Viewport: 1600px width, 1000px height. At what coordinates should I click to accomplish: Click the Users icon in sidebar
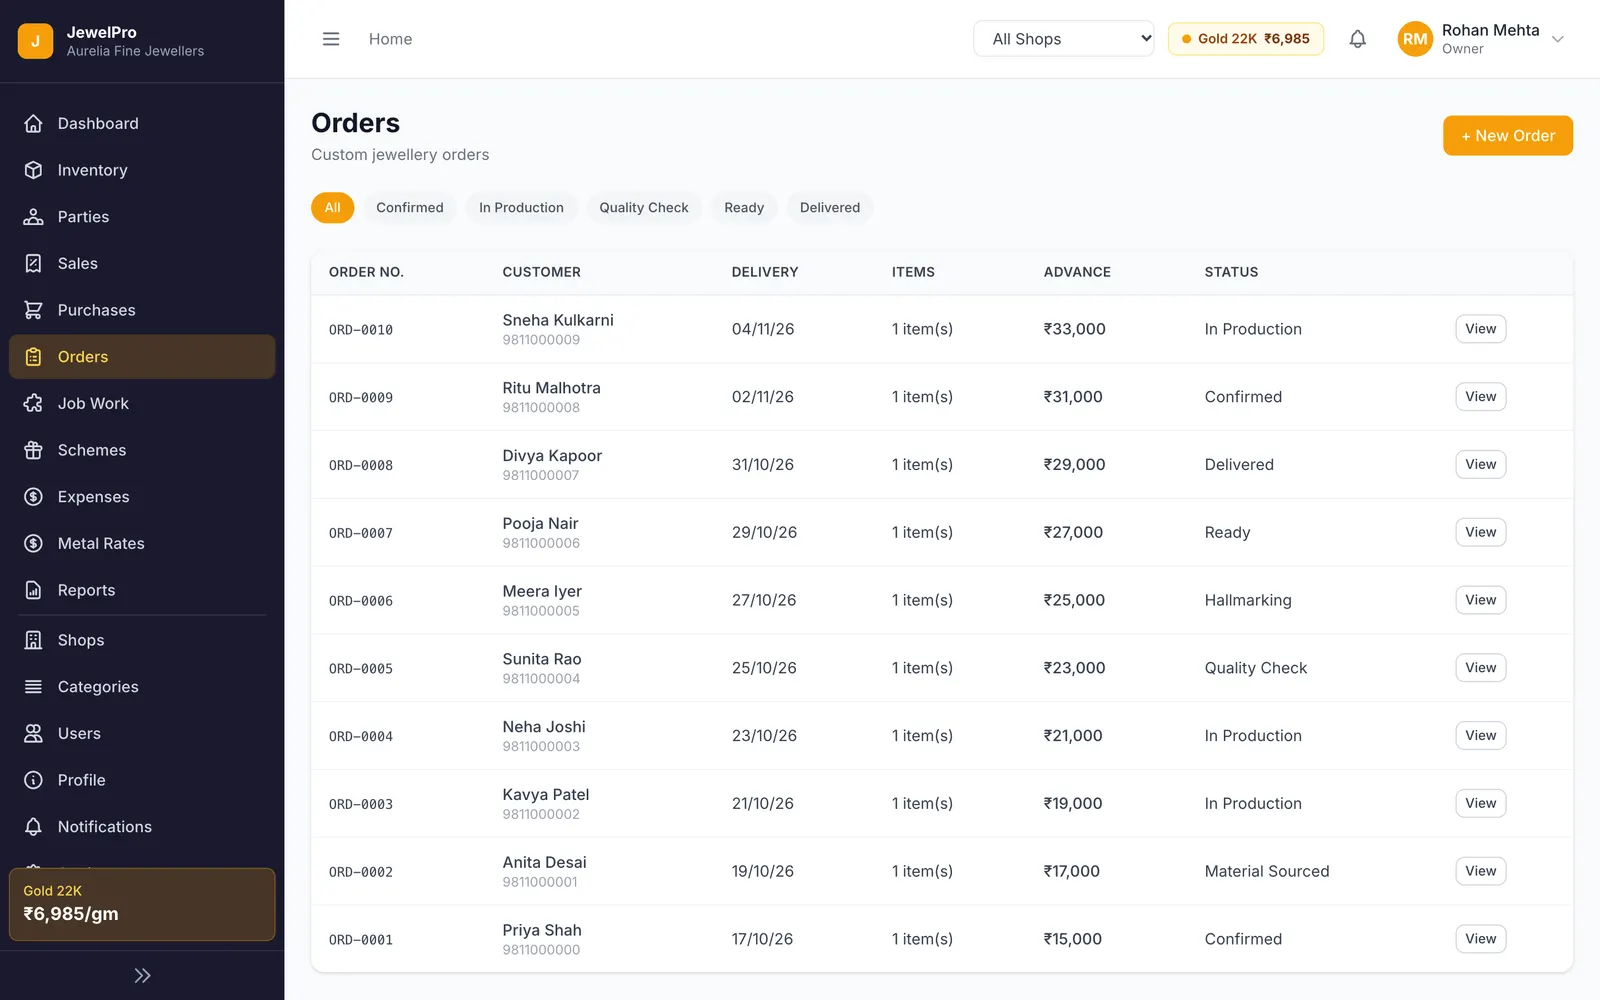(x=33, y=733)
